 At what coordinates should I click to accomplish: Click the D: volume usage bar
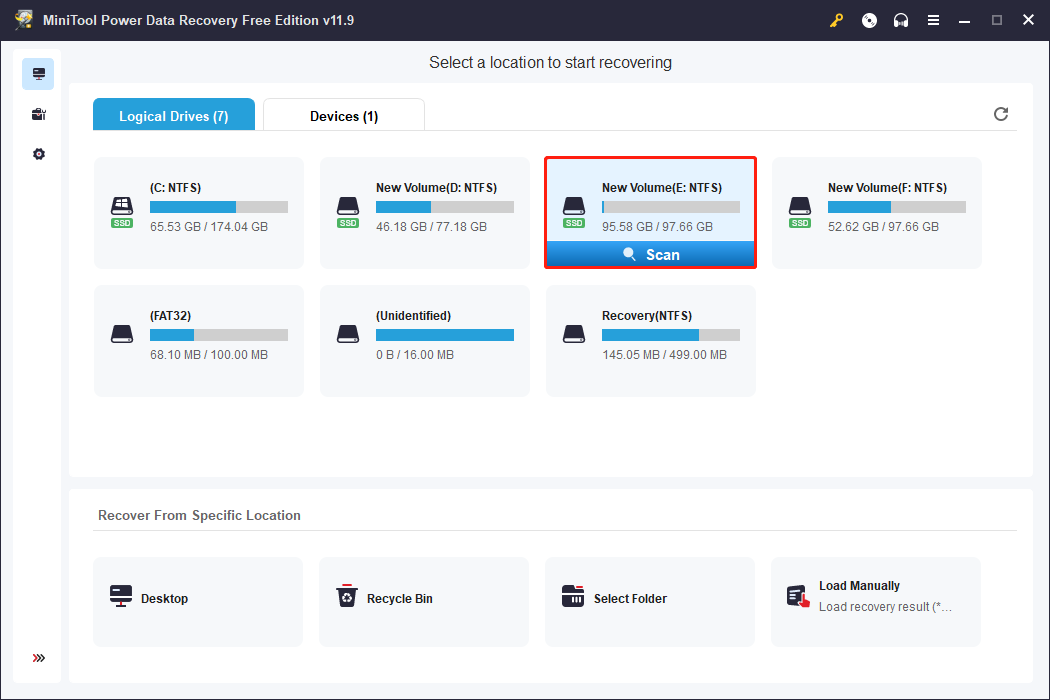pos(445,207)
